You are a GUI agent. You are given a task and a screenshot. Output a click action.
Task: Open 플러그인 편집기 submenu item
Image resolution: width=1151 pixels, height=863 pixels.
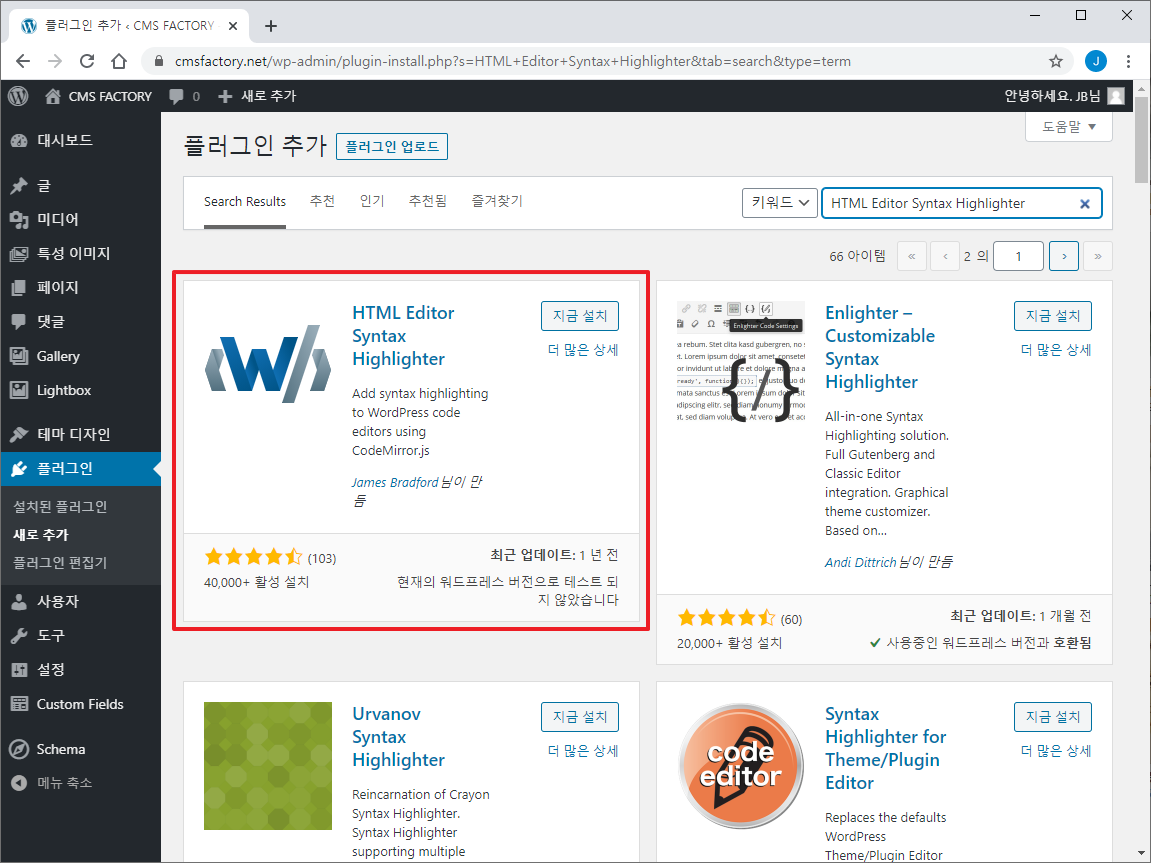coord(60,563)
